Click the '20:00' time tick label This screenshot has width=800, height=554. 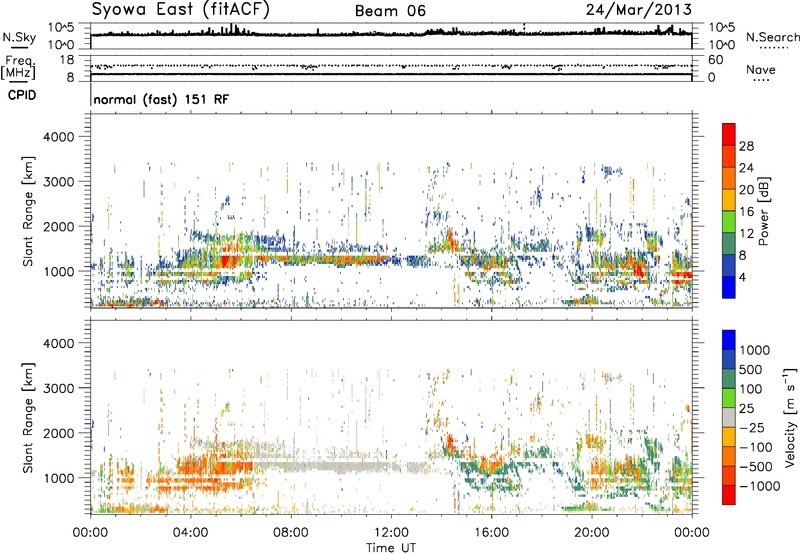coord(591,533)
